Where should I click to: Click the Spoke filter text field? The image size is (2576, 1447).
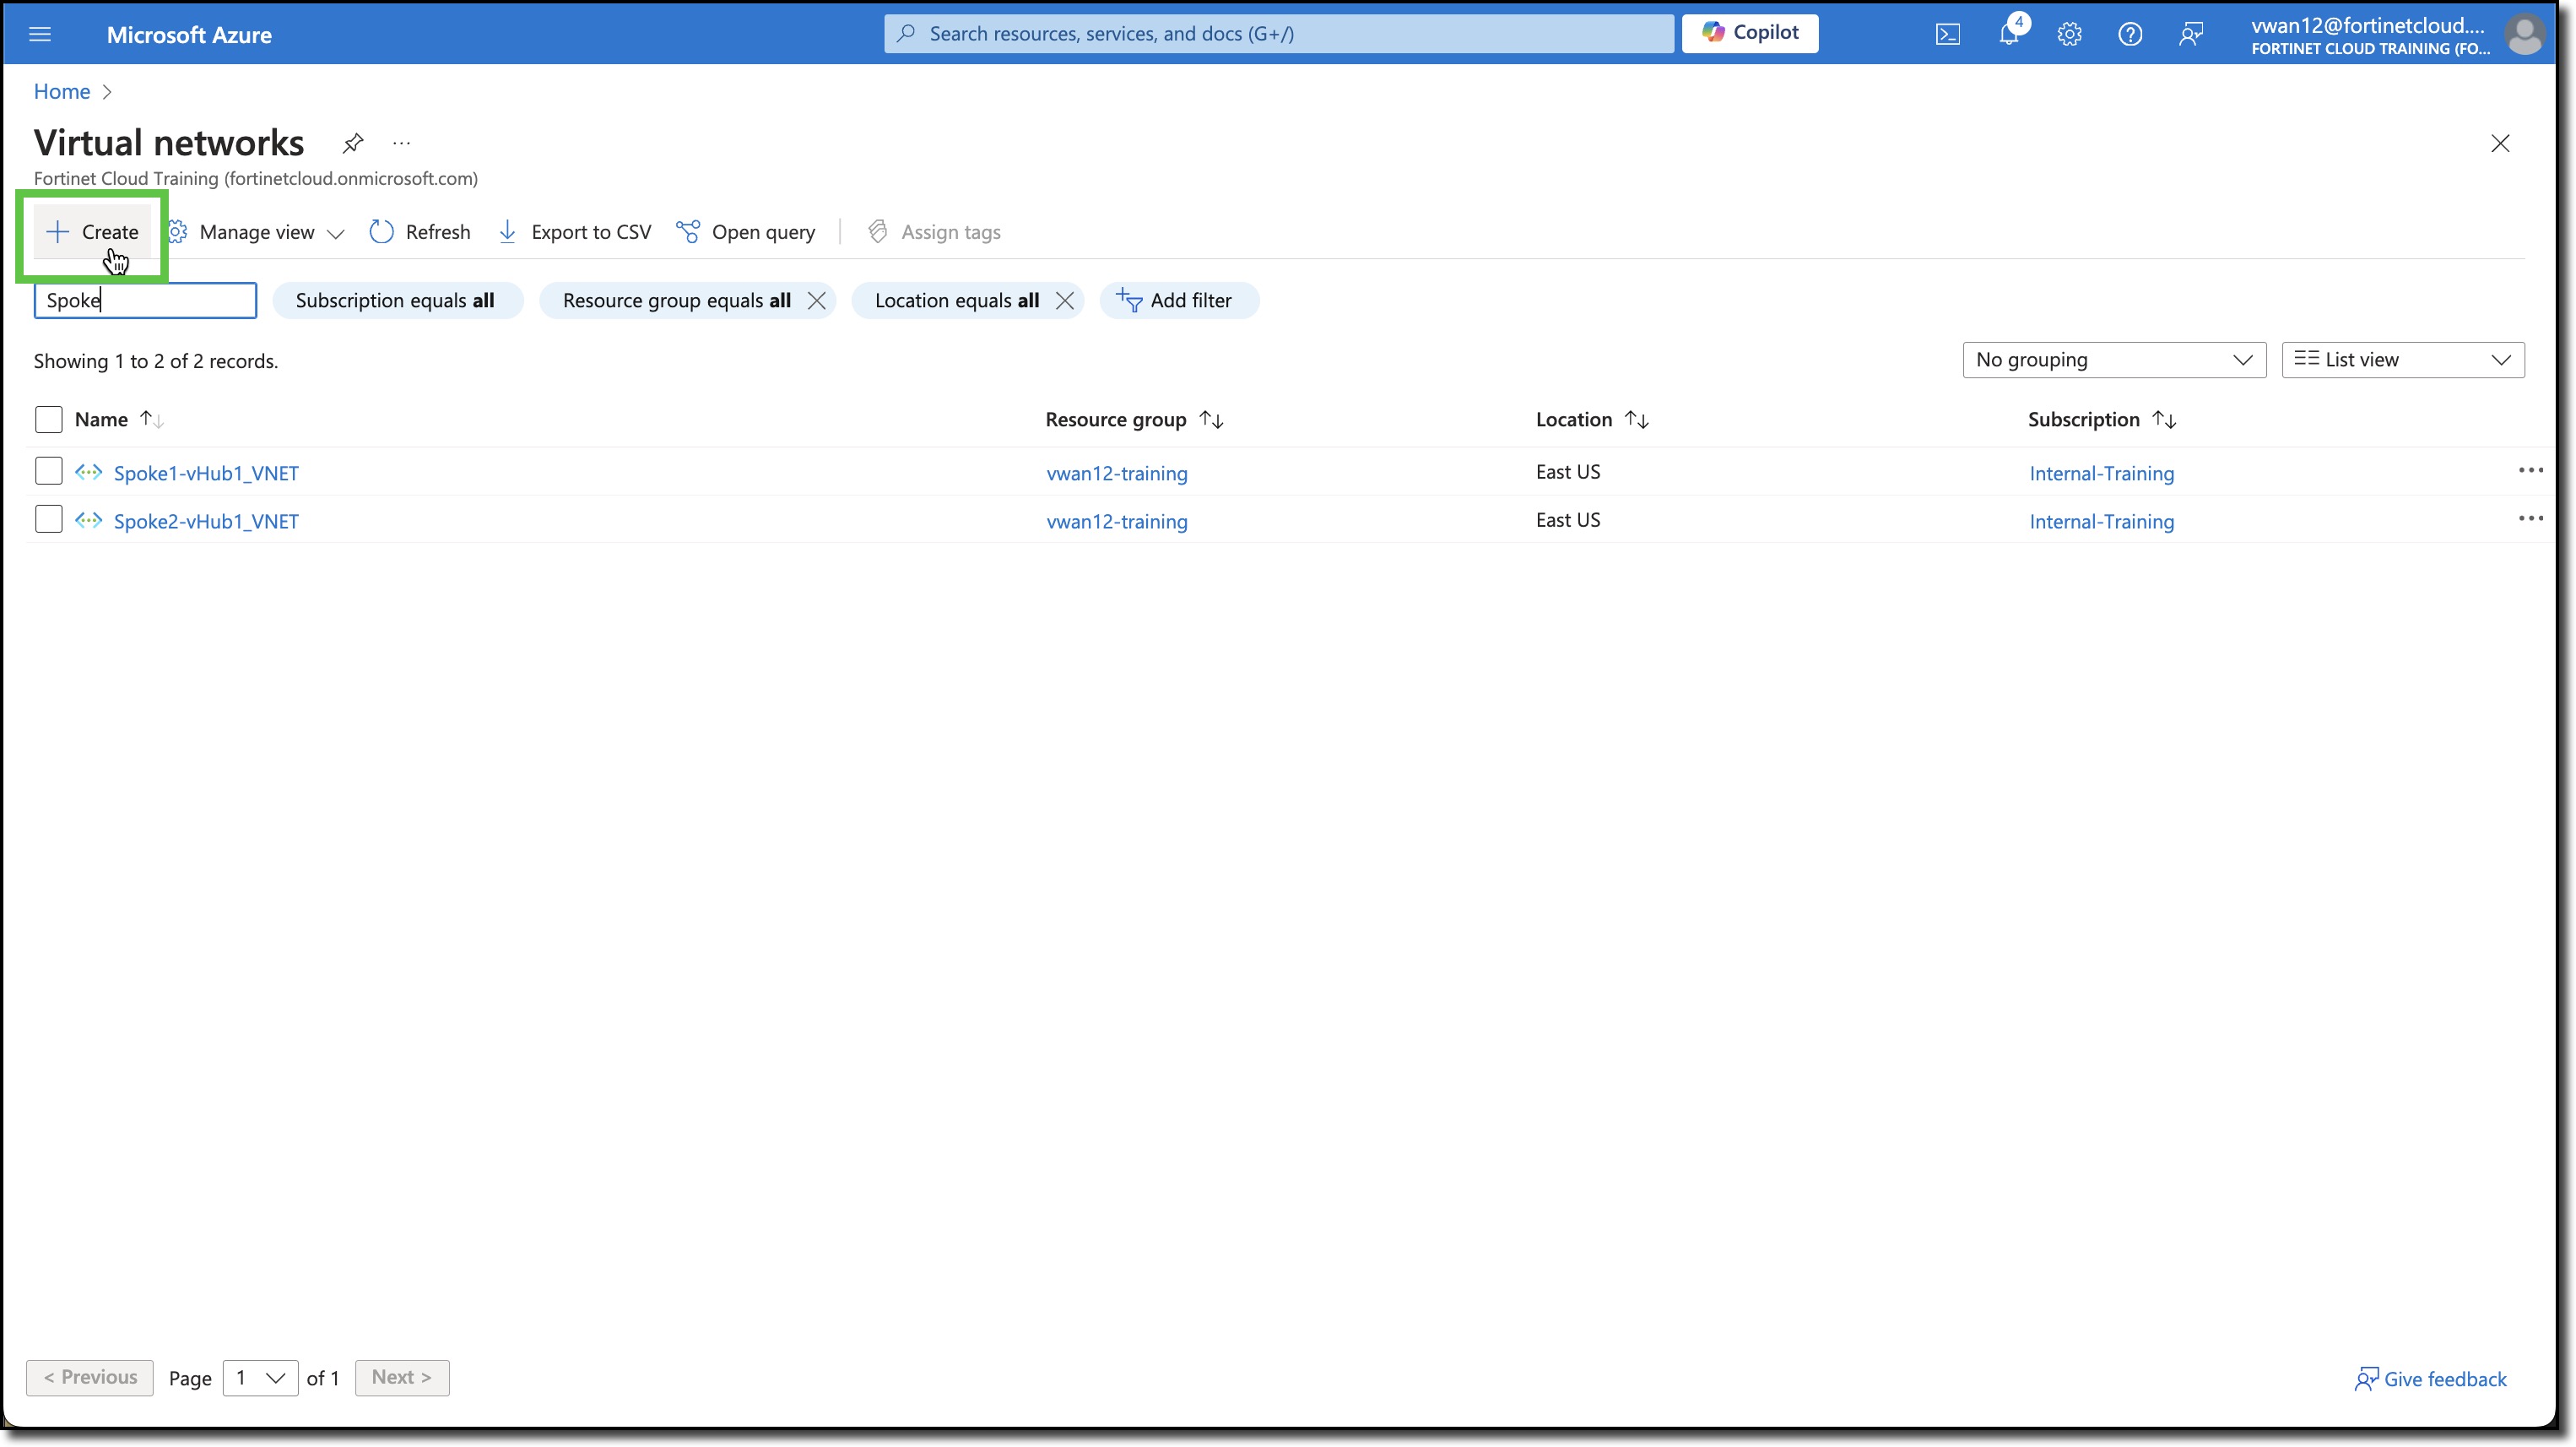pos(145,300)
